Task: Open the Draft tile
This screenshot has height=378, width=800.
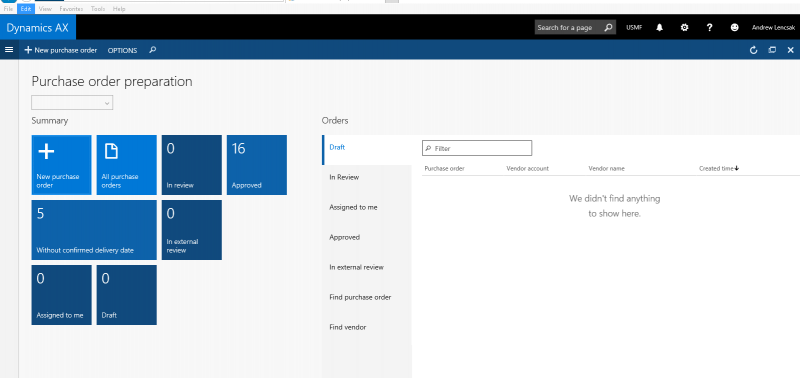Action: click(127, 295)
